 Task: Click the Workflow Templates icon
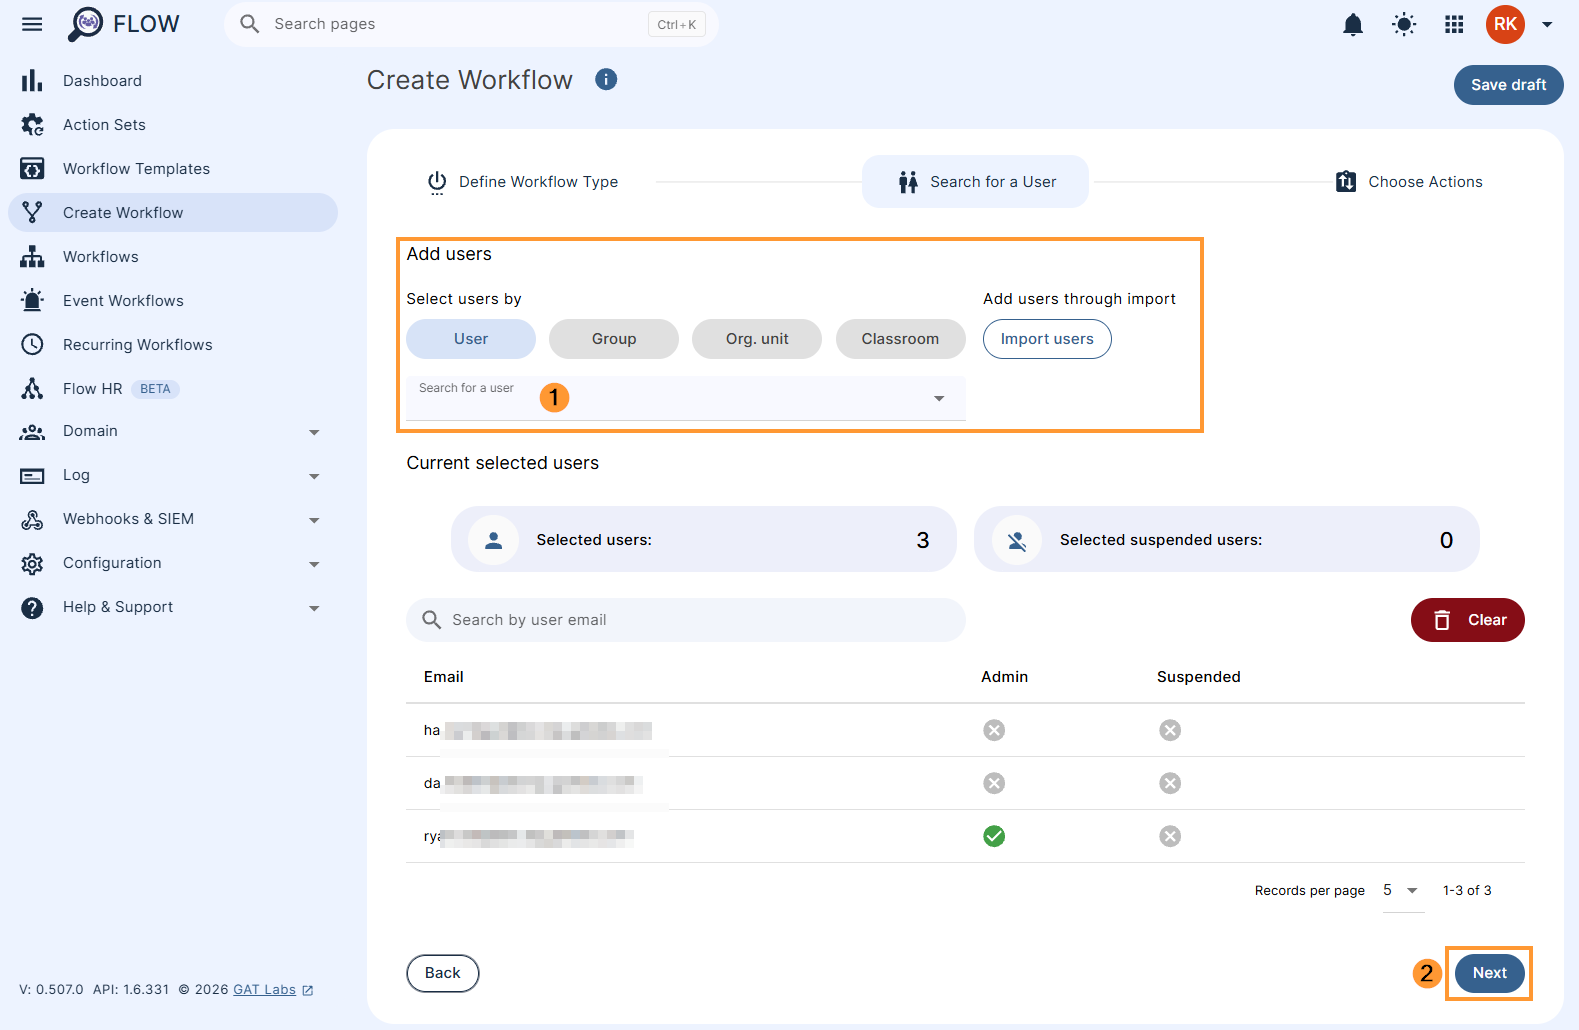(32, 168)
